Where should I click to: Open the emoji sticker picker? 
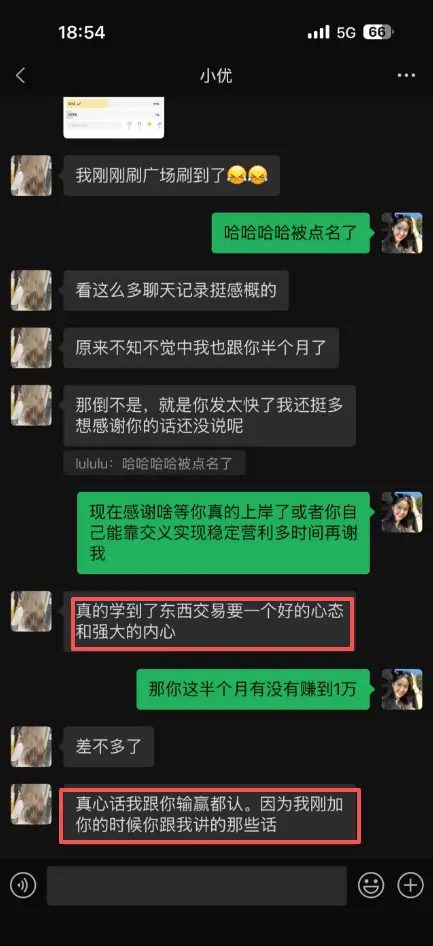[371, 885]
